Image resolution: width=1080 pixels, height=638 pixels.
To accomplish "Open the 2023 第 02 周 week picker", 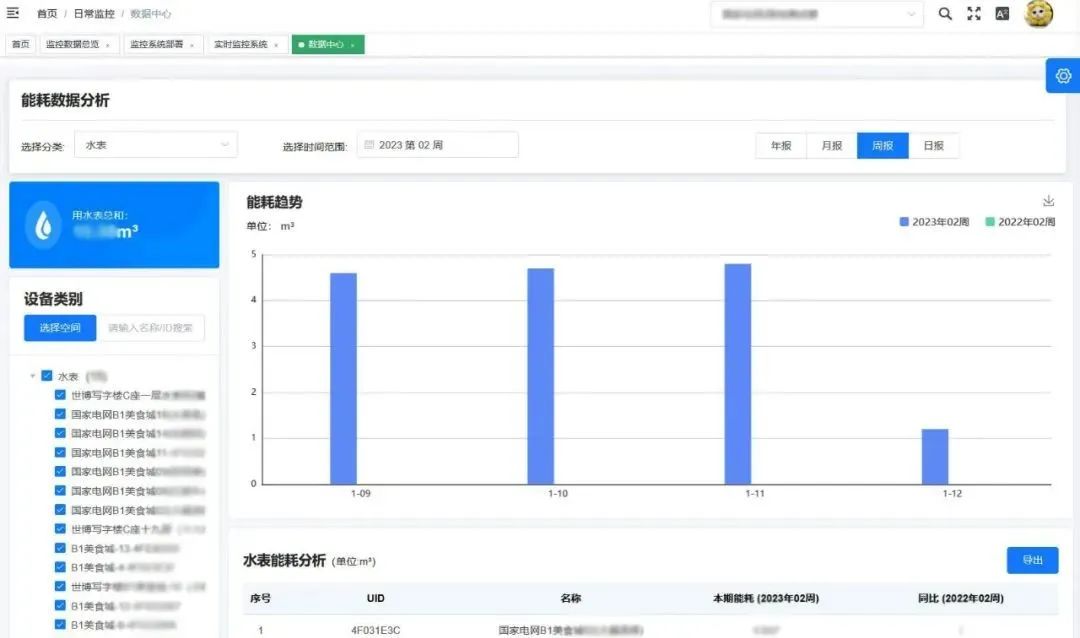I will [x=437, y=145].
